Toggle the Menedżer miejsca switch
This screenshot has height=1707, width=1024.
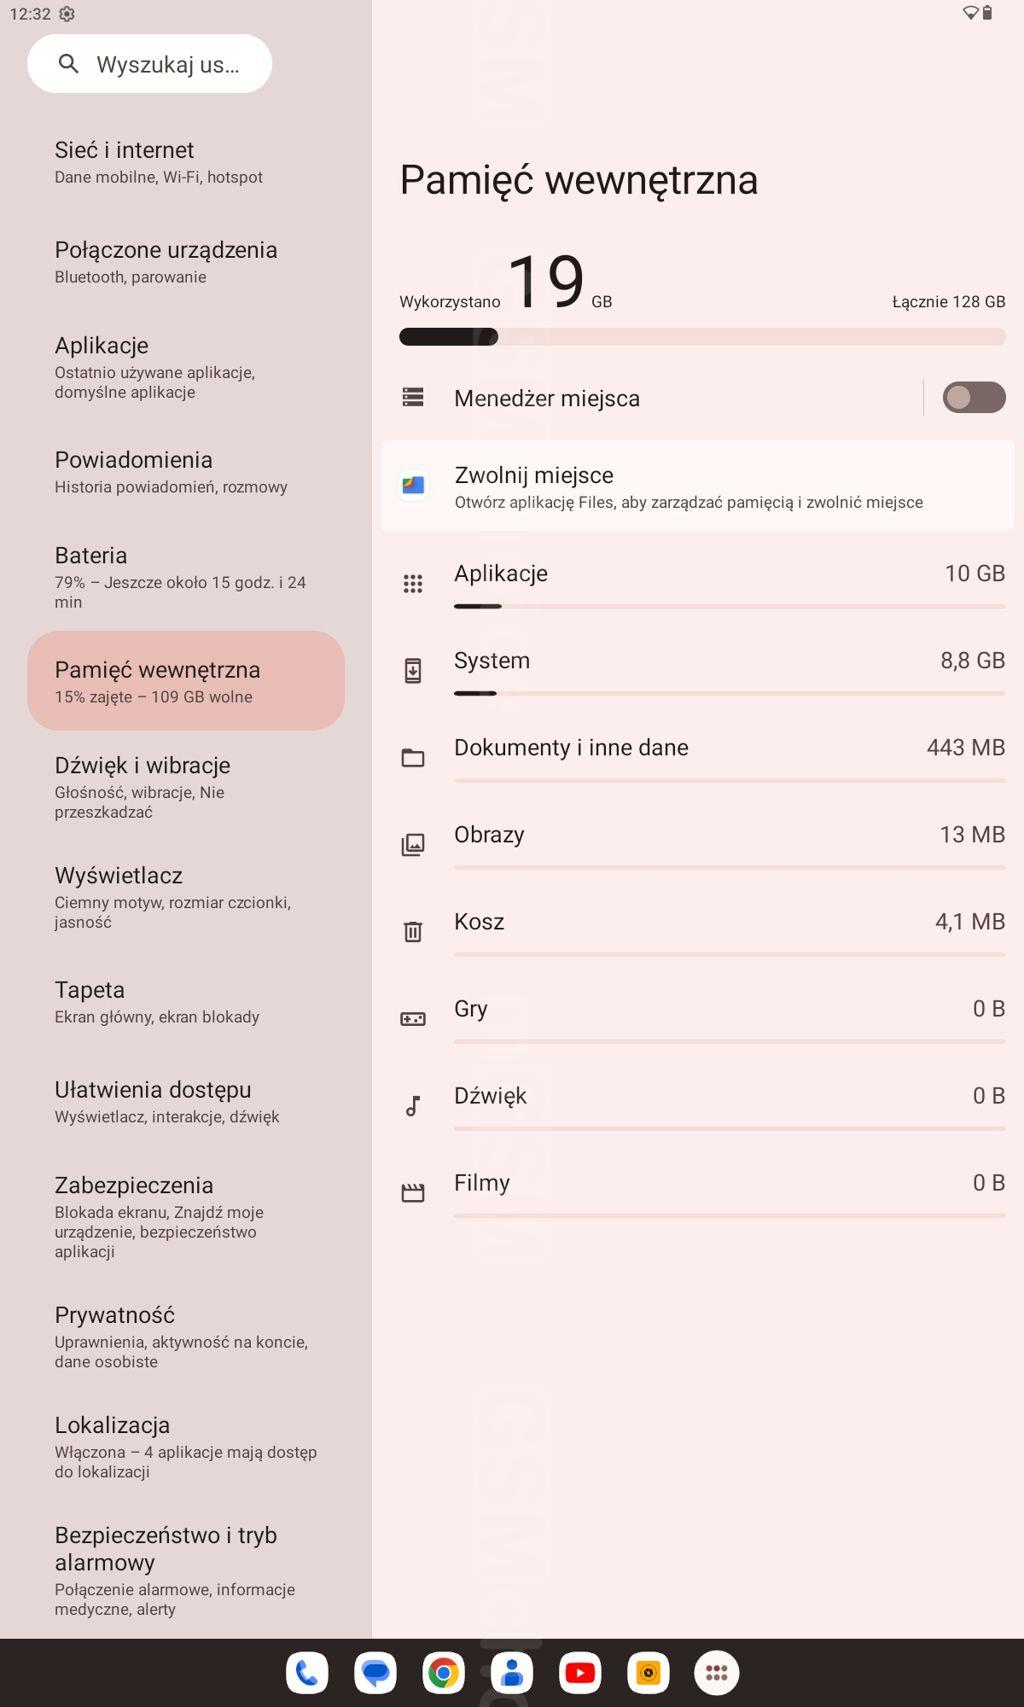coord(973,398)
